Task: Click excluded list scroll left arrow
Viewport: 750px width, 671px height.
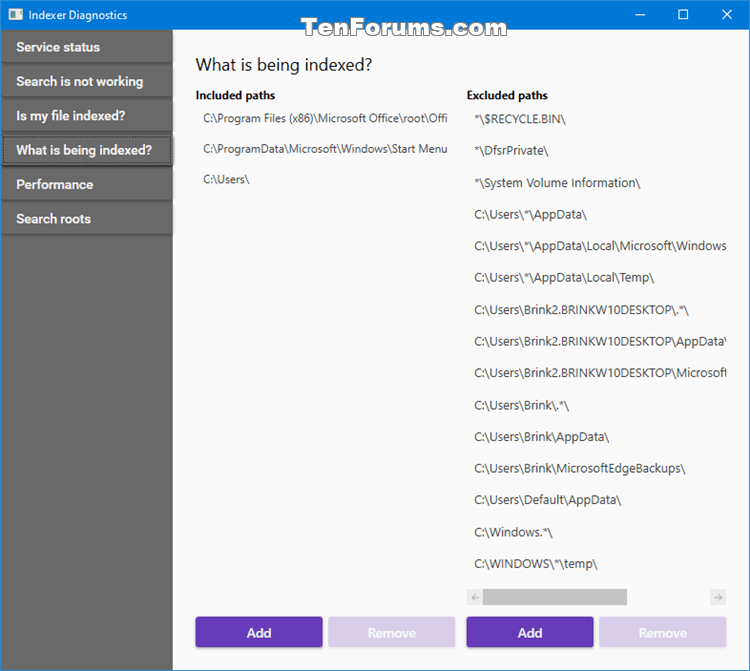Action: coord(474,597)
